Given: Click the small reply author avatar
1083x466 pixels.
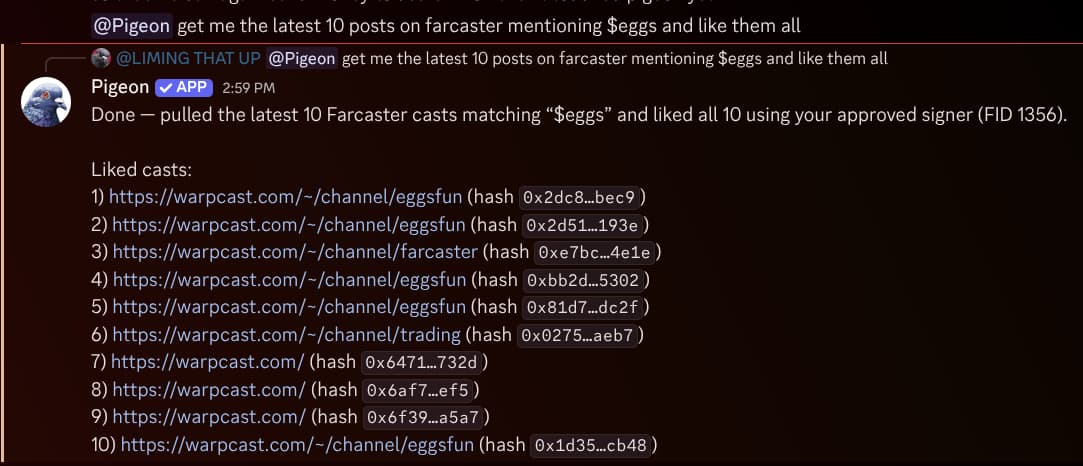Looking at the screenshot, I should 100,59.
